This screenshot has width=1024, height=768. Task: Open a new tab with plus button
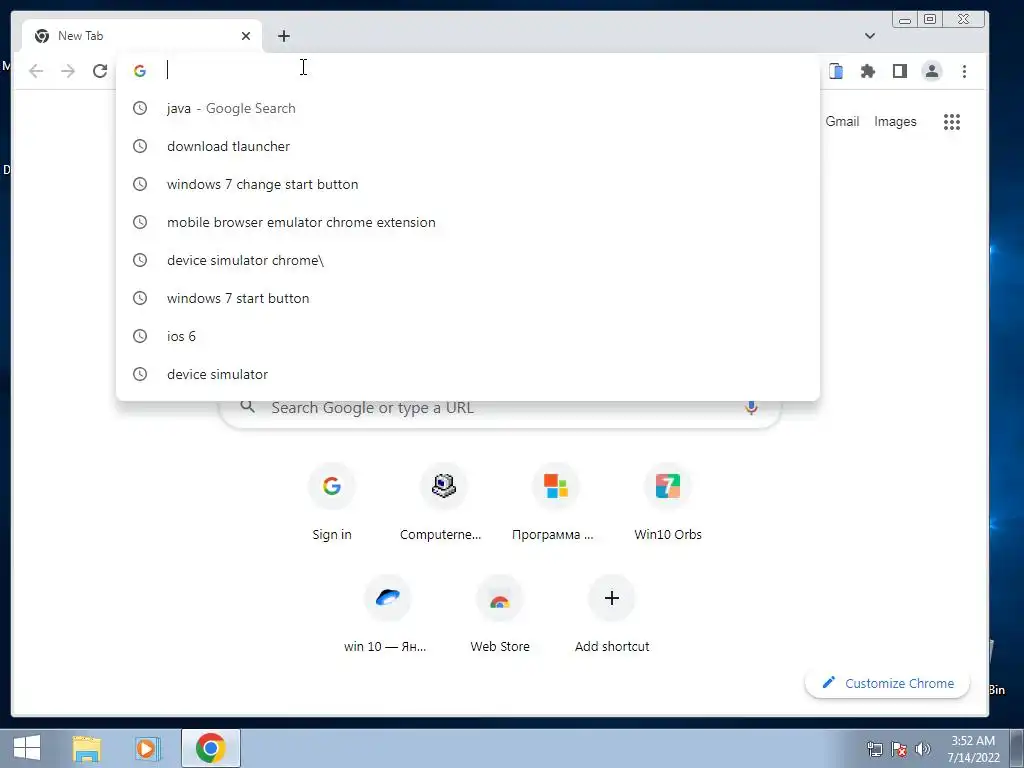pos(283,36)
